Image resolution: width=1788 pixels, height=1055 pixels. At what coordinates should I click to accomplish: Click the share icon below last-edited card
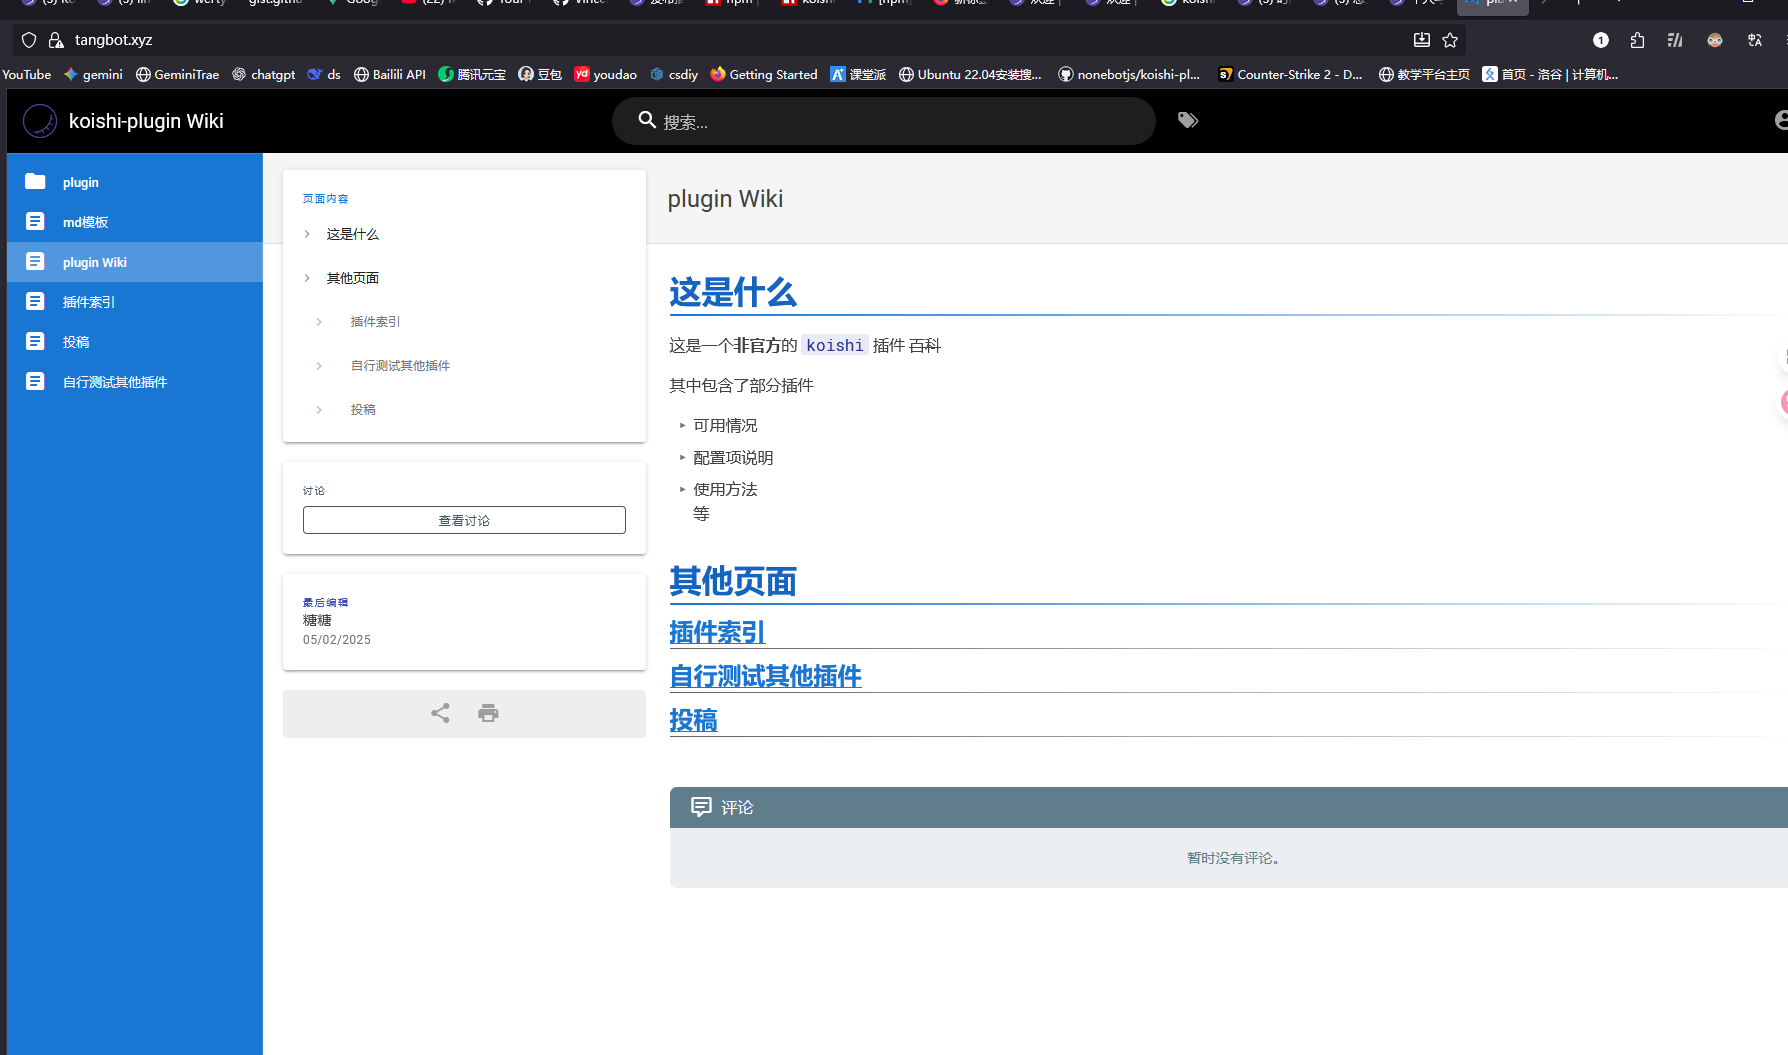tap(440, 713)
